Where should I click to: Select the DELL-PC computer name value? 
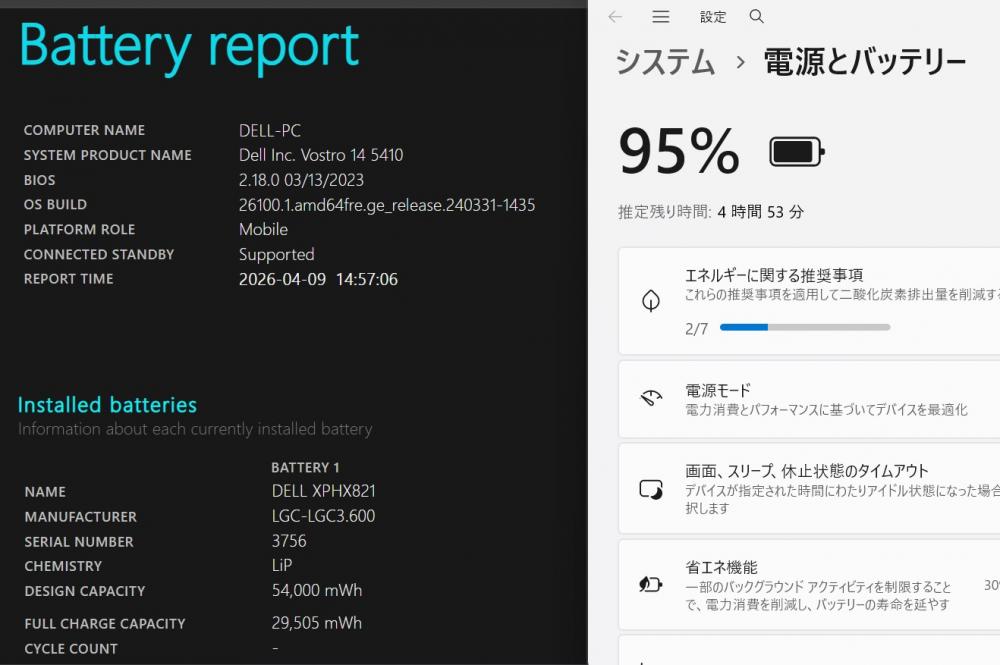pyautogui.click(x=270, y=131)
